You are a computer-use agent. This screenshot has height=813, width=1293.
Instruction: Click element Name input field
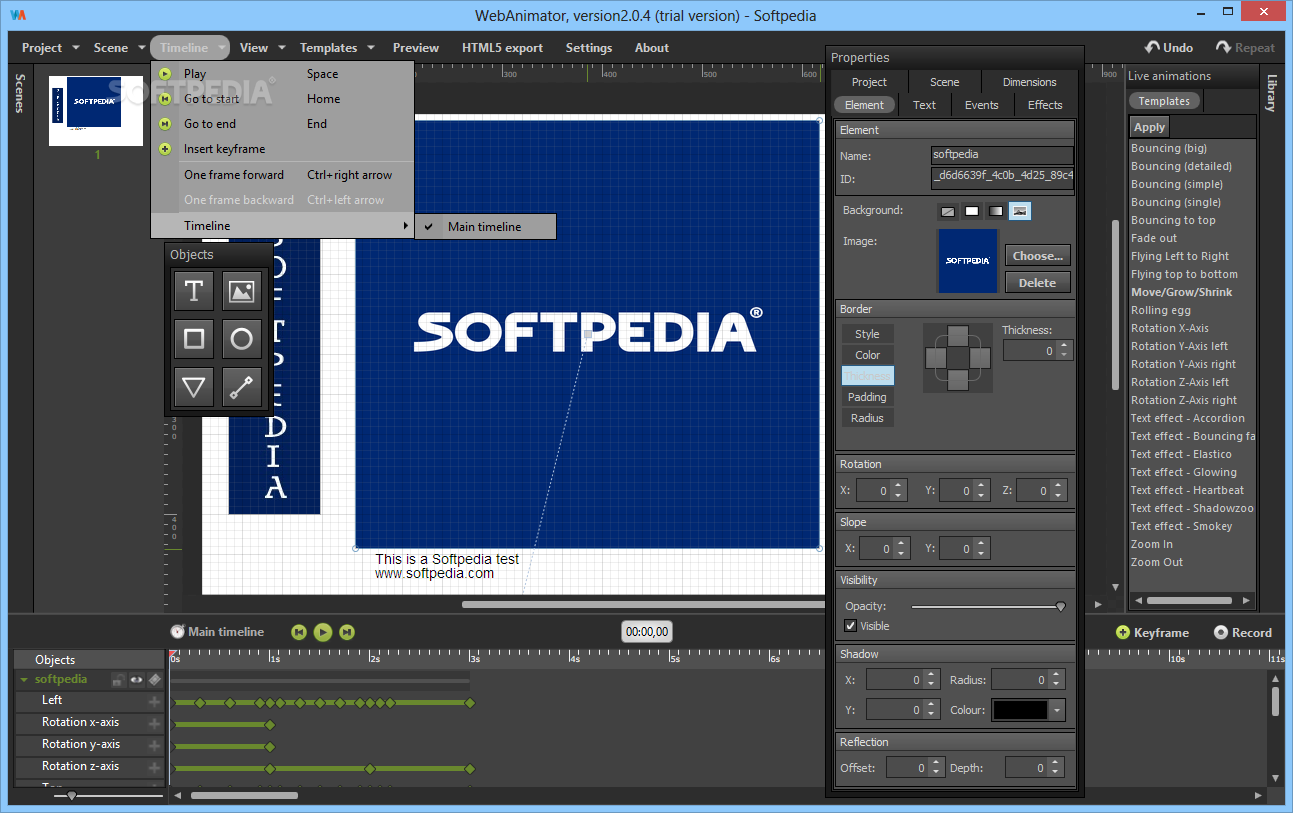(x=1002, y=155)
